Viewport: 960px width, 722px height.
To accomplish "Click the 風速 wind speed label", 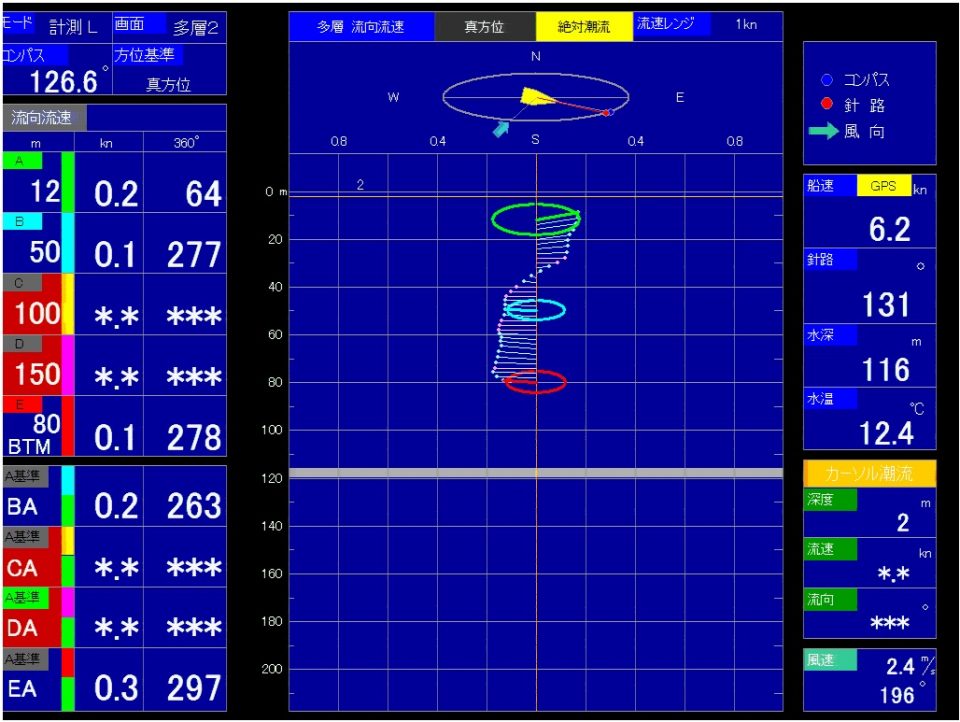I will [830, 660].
